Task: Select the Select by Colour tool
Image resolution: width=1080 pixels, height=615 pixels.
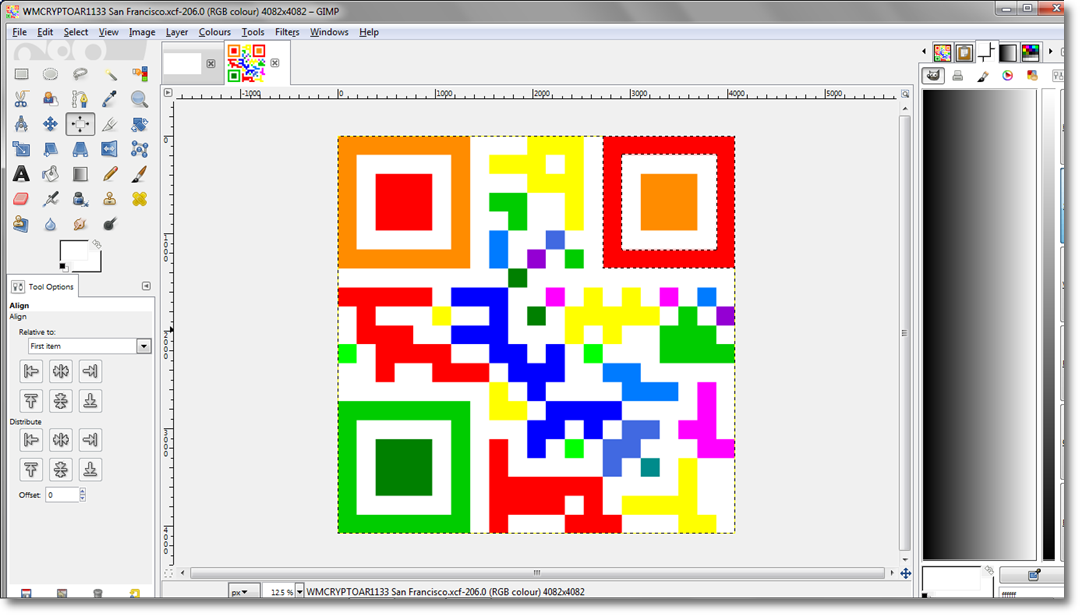Action: pyautogui.click(x=139, y=74)
